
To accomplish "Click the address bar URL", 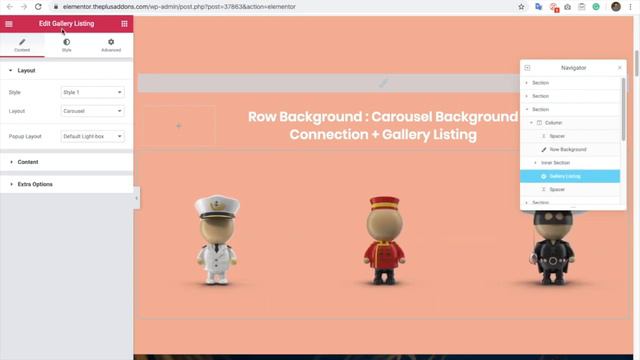I will click(x=179, y=7).
